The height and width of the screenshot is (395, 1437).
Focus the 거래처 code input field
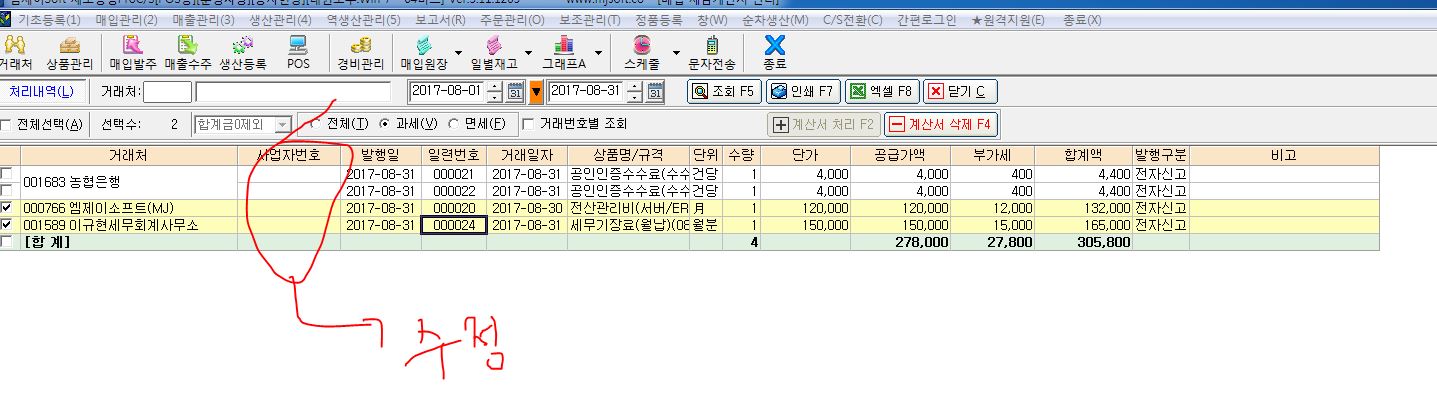(x=167, y=92)
